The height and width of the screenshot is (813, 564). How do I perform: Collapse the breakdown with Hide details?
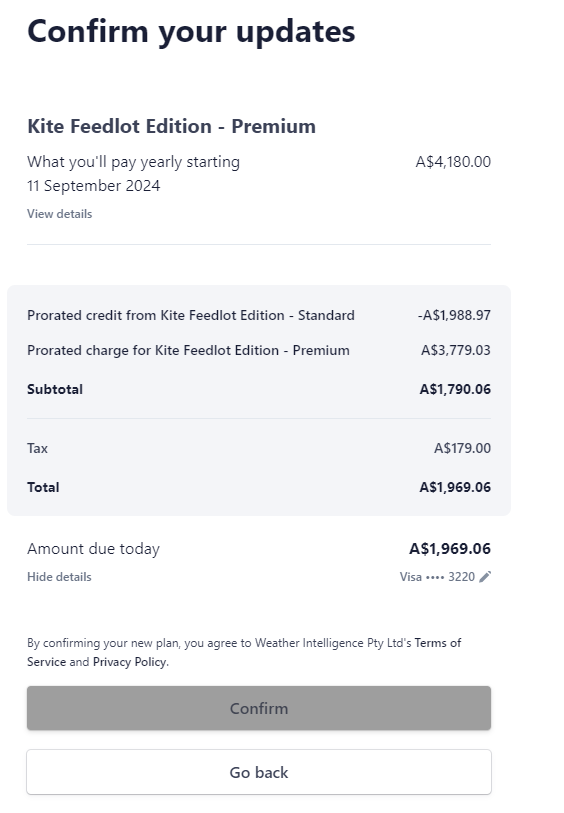[x=59, y=577]
